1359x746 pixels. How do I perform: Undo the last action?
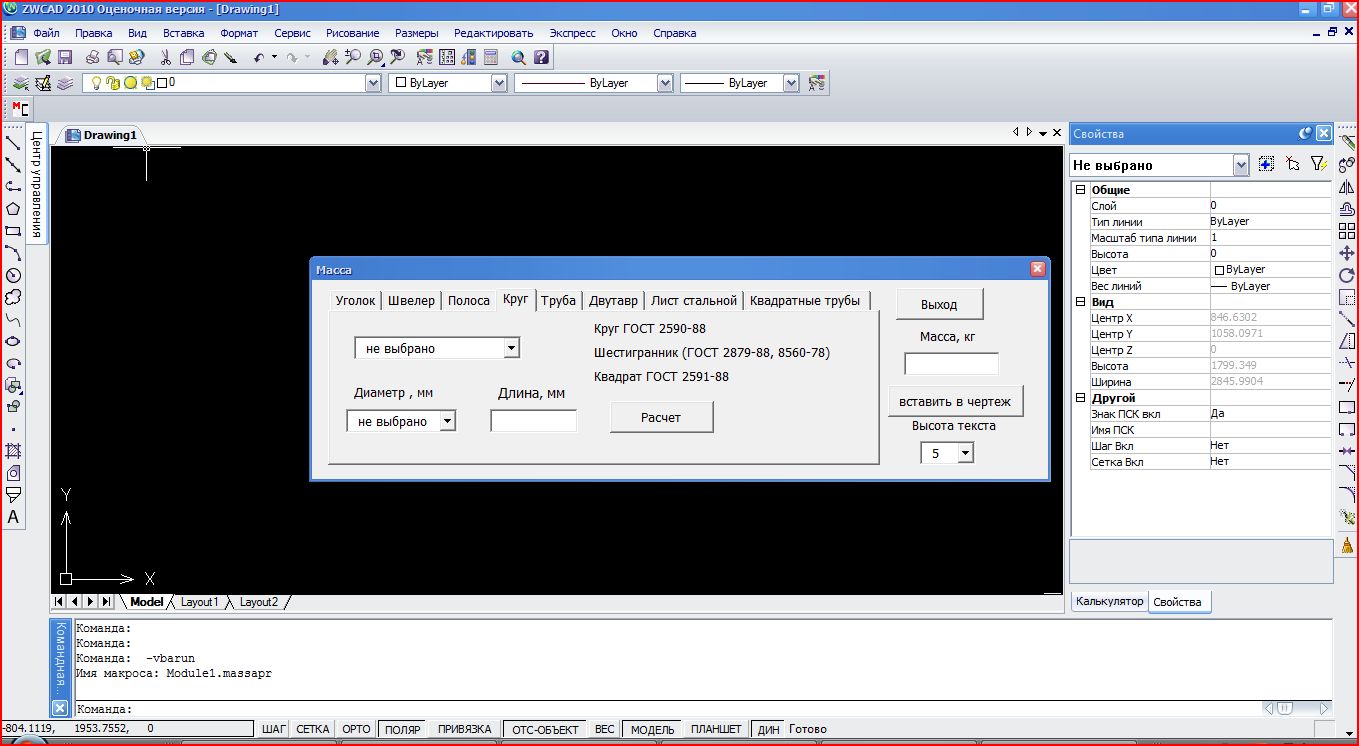259,58
